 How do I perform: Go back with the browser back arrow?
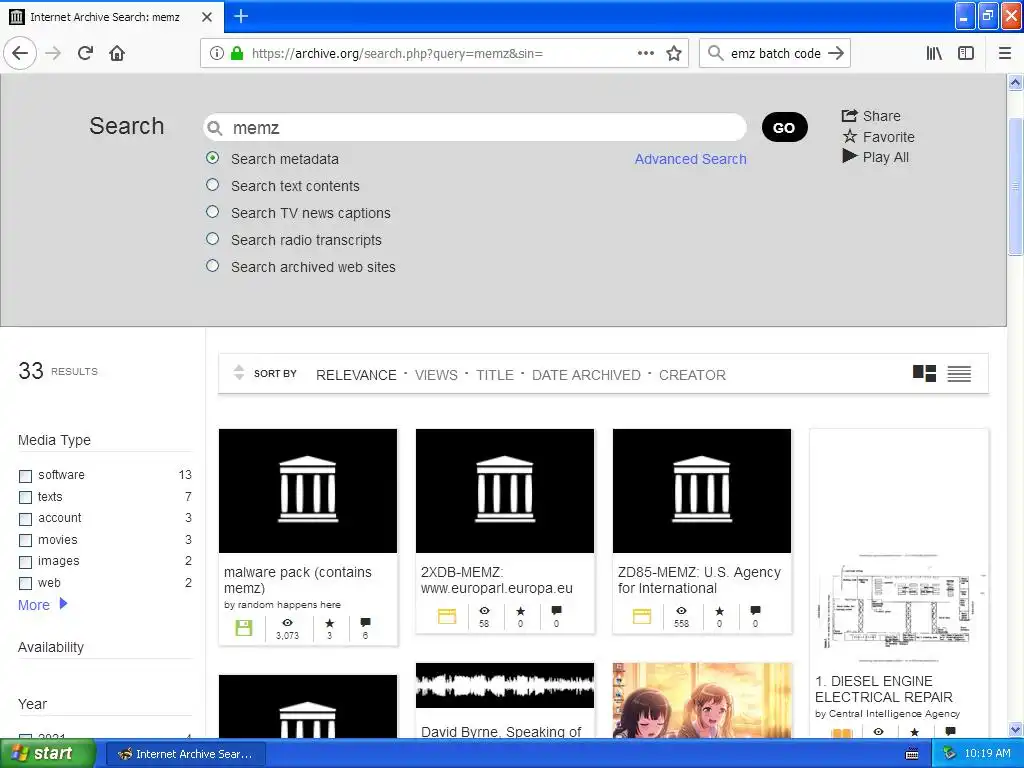(20, 53)
